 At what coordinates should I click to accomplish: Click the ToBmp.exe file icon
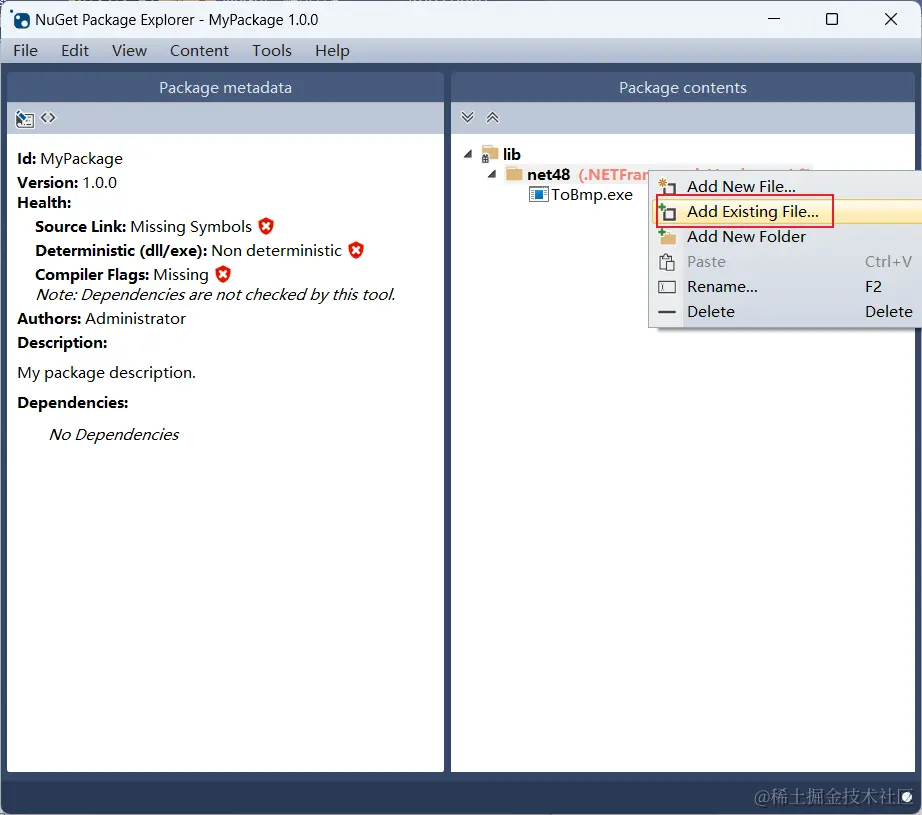538,195
